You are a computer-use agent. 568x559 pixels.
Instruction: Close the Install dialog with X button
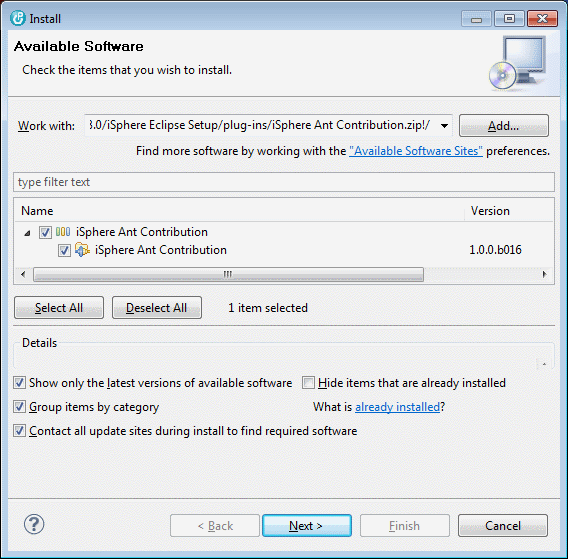click(542, 19)
